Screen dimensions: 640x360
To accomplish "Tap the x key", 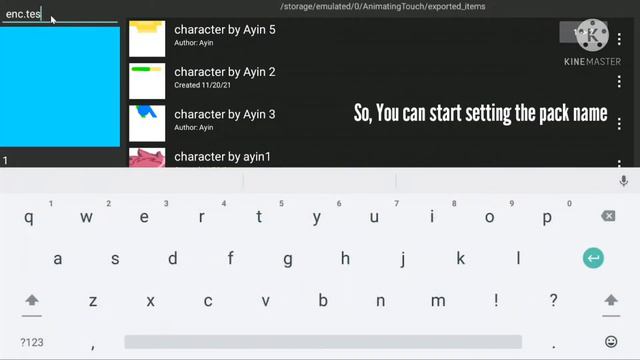I will [150, 301].
